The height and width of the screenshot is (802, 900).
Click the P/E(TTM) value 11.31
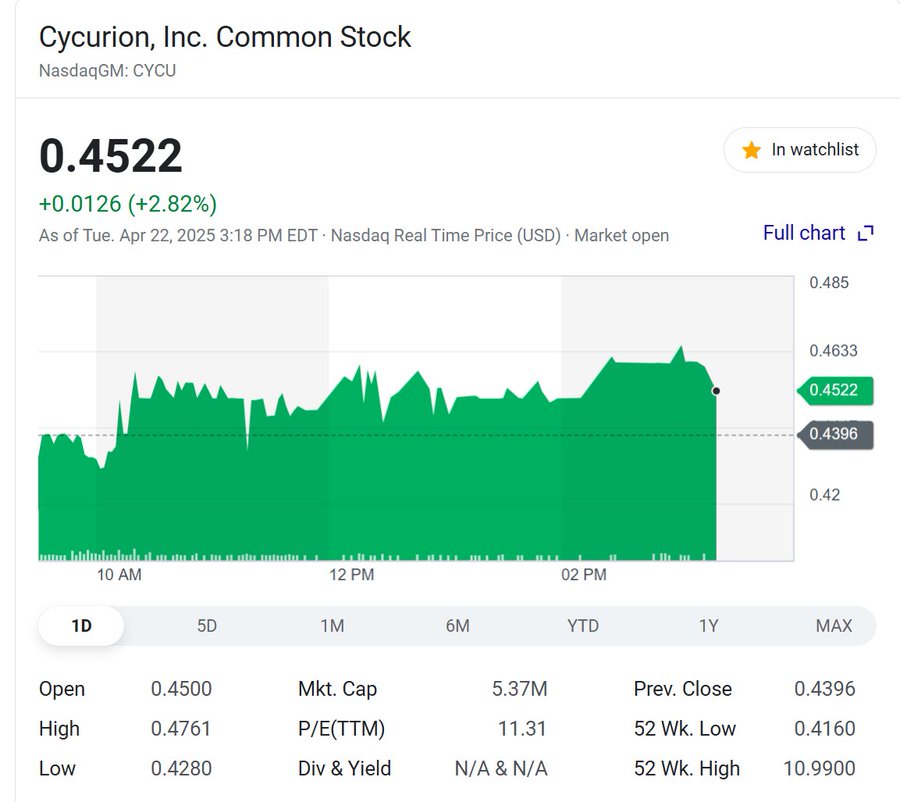(522, 729)
